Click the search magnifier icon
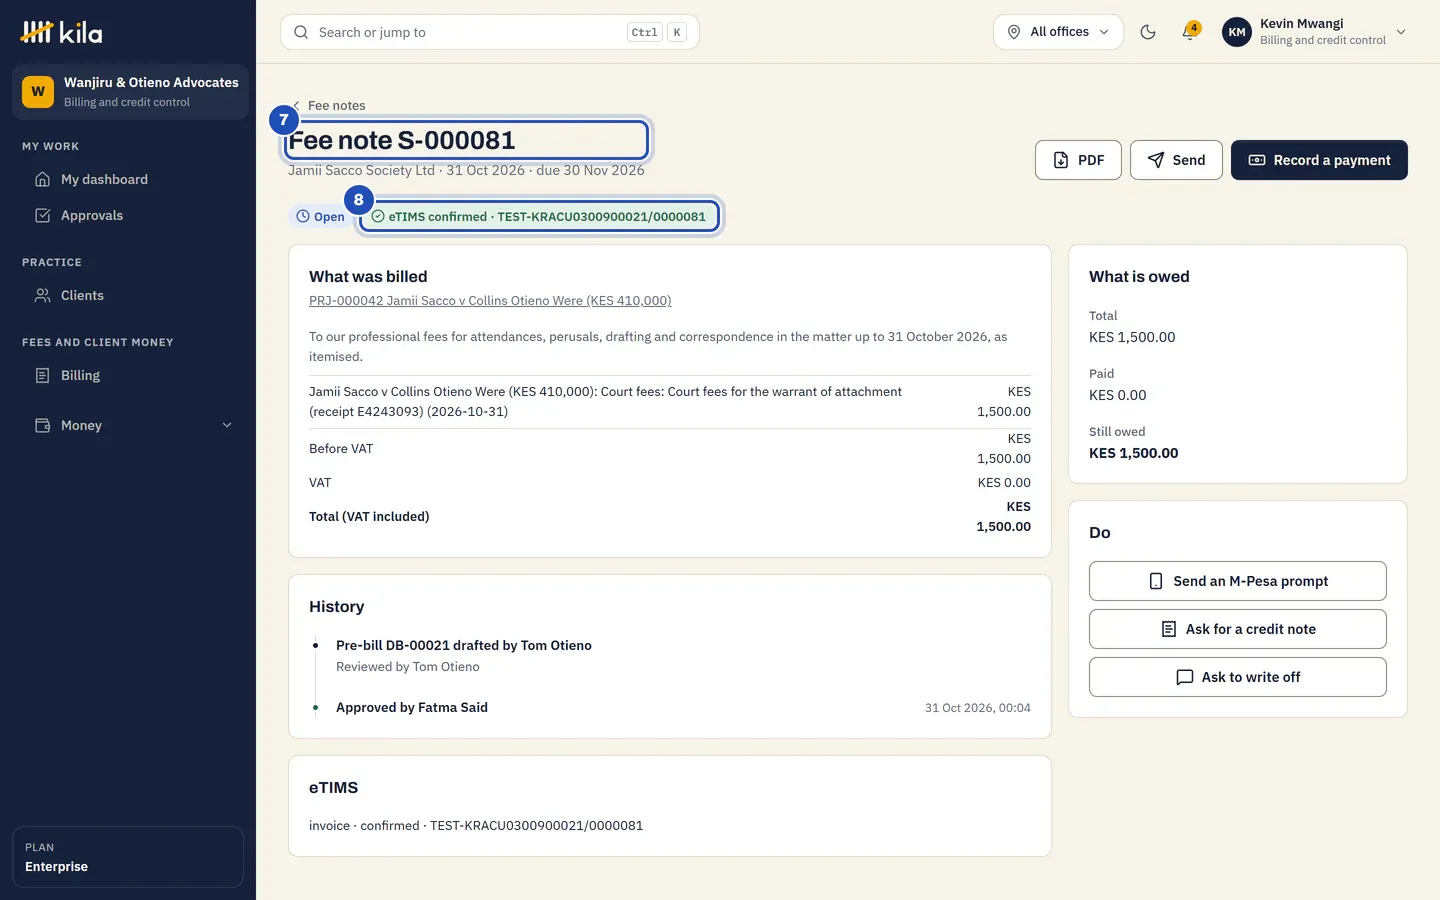 point(301,32)
